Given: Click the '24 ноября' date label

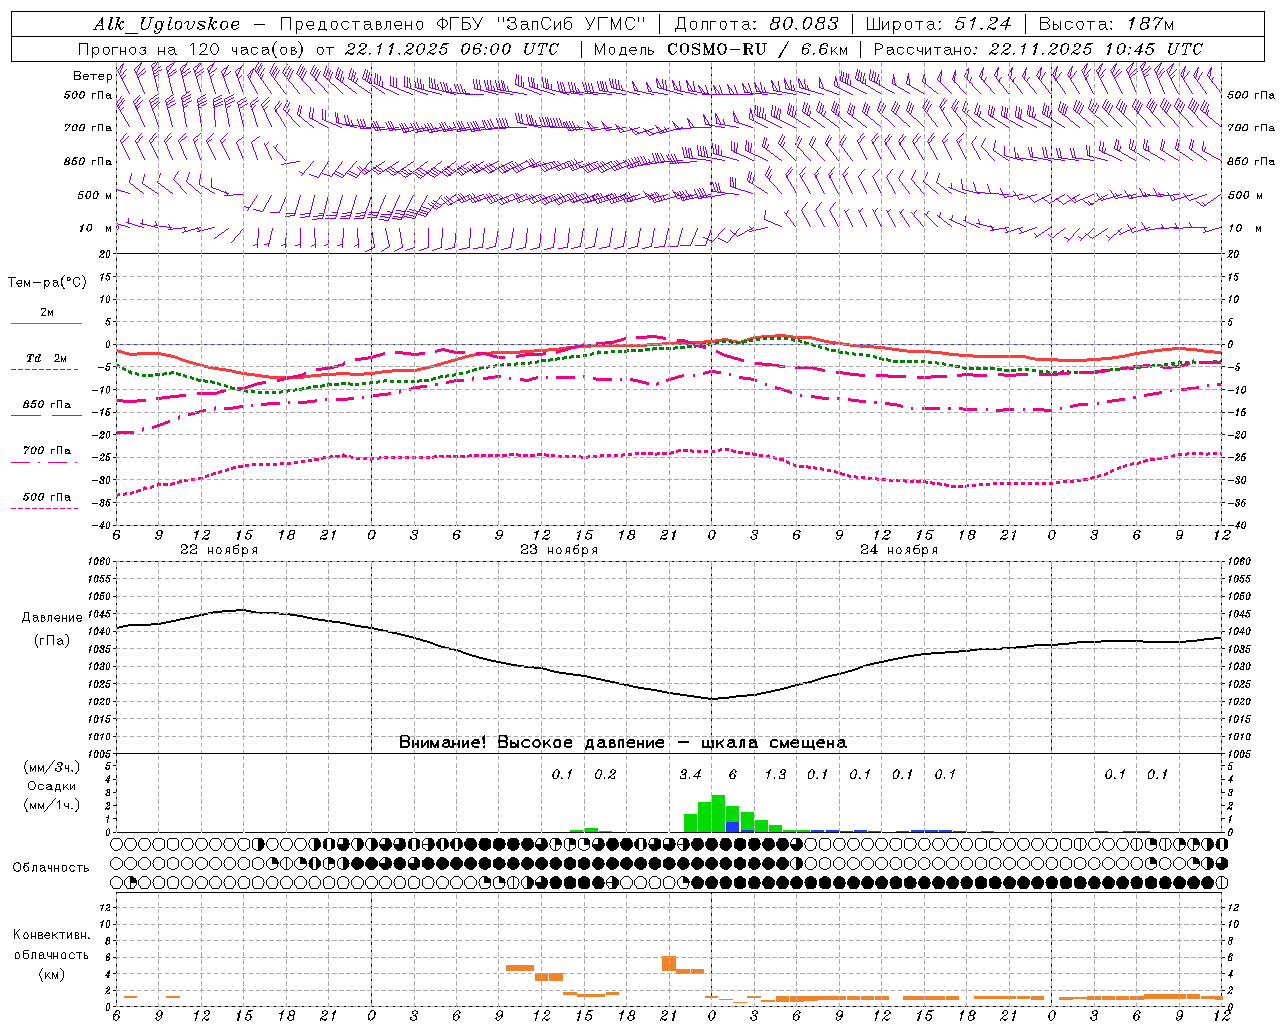Looking at the screenshot, I should tap(899, 550).
